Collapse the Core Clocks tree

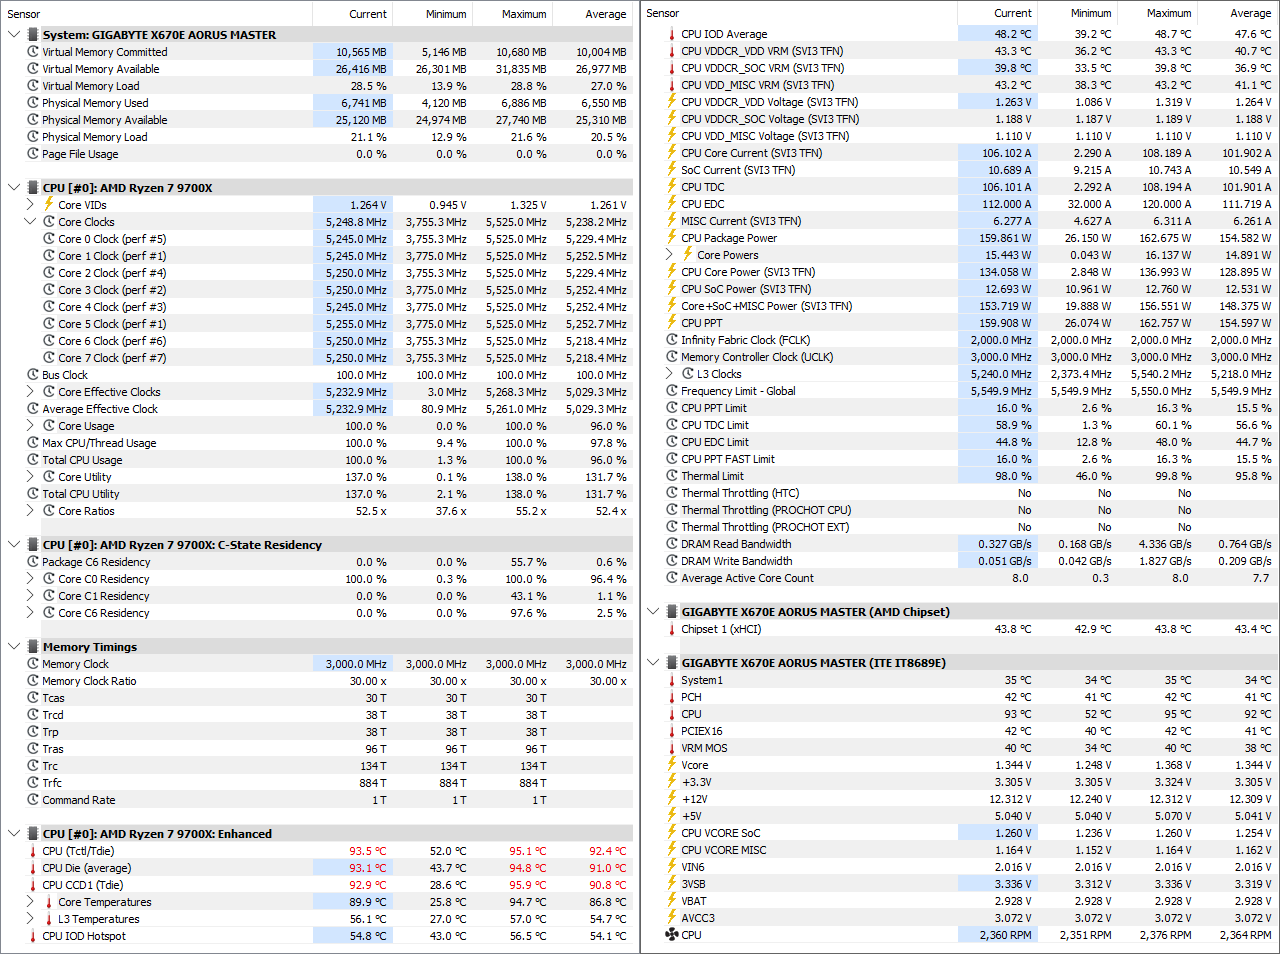[x=30, y=222]
